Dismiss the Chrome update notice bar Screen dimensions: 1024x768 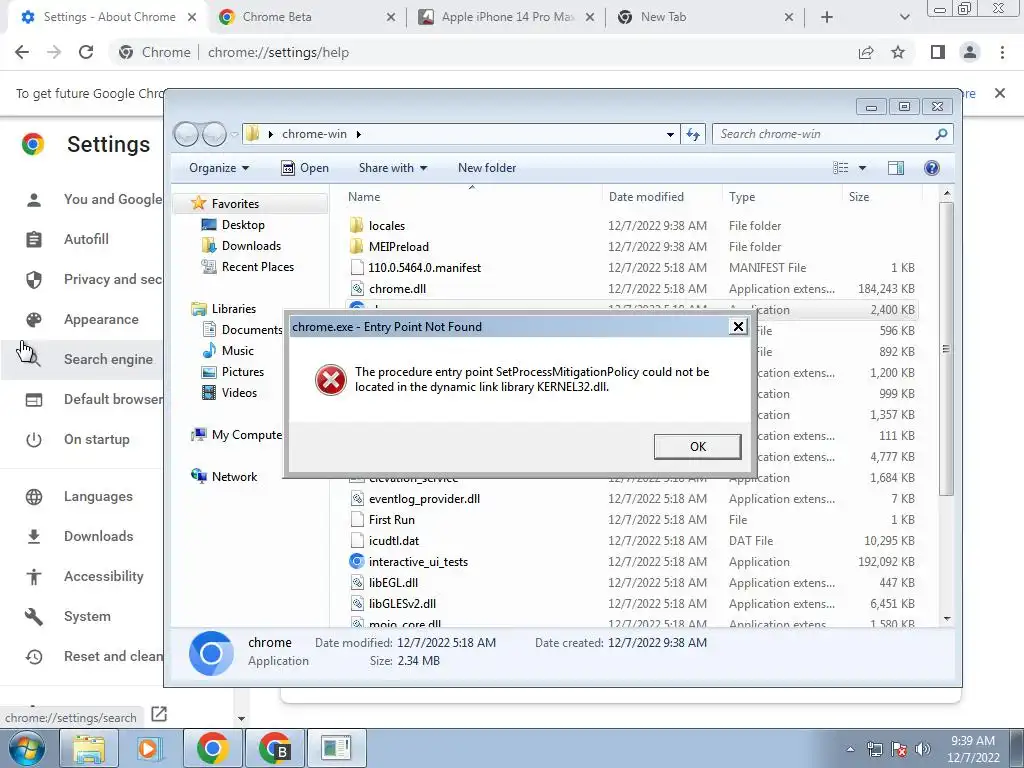[x=1000, y=93]
